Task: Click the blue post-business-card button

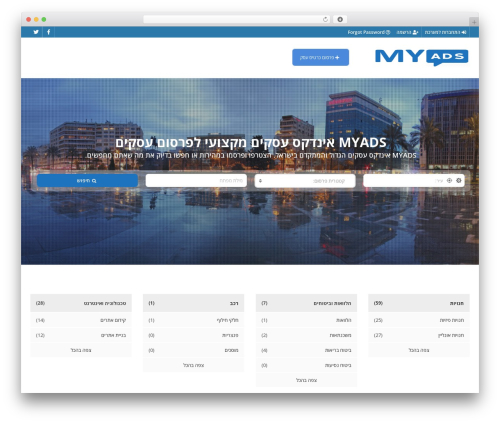Action: tap(320, 57)
